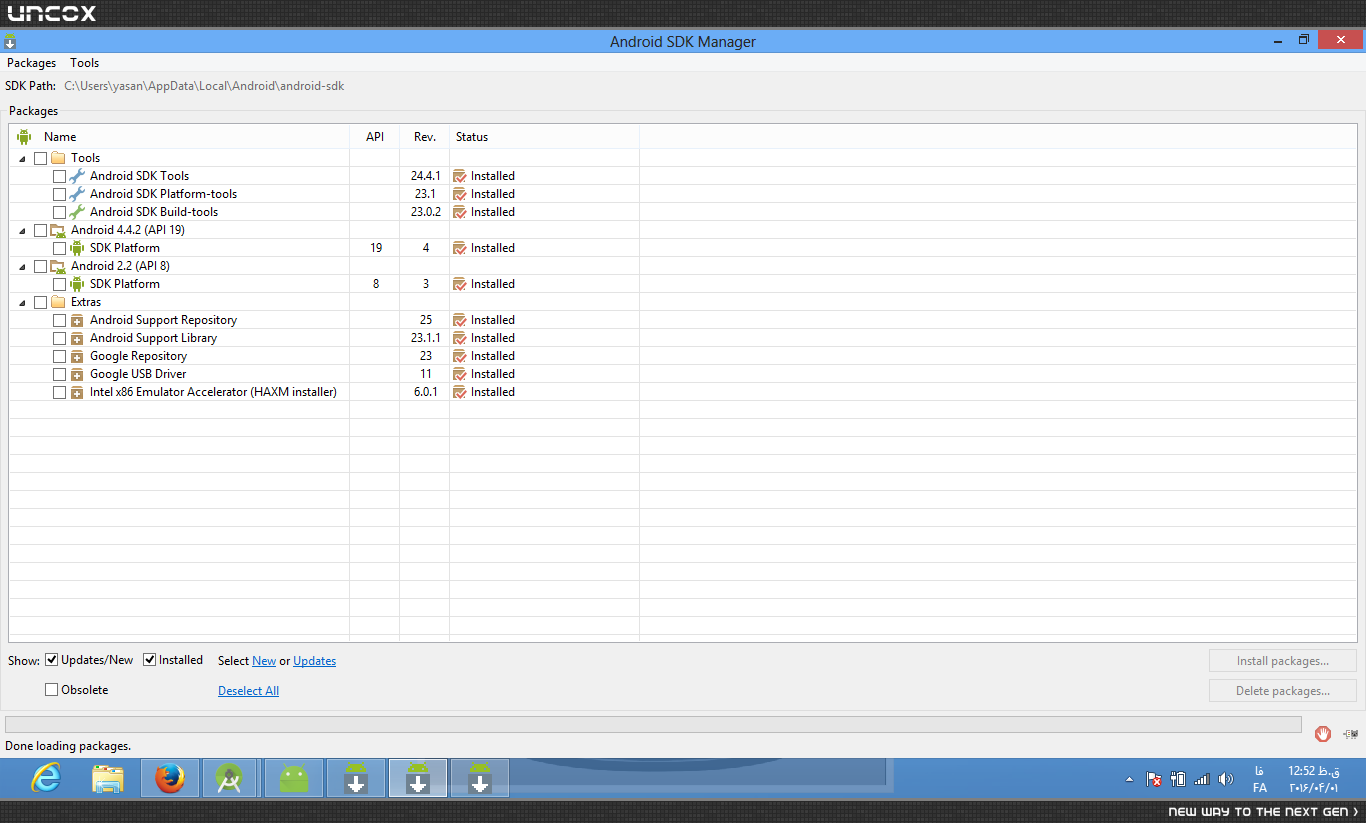1366x823 pixels.
Task: Sort by the API column header
Action: (x=375, y=137)
